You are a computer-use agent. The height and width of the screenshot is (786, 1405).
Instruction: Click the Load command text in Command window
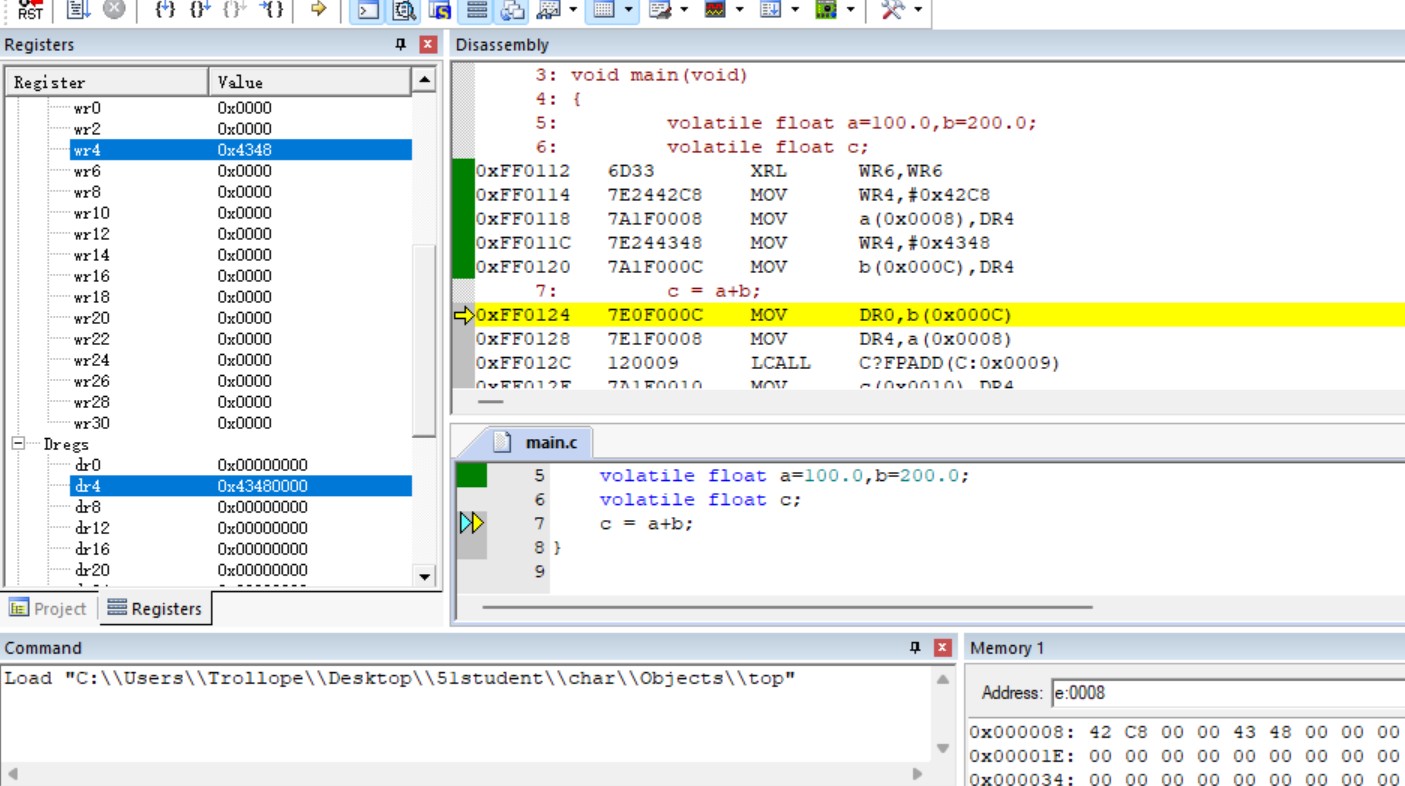point(400,678)
